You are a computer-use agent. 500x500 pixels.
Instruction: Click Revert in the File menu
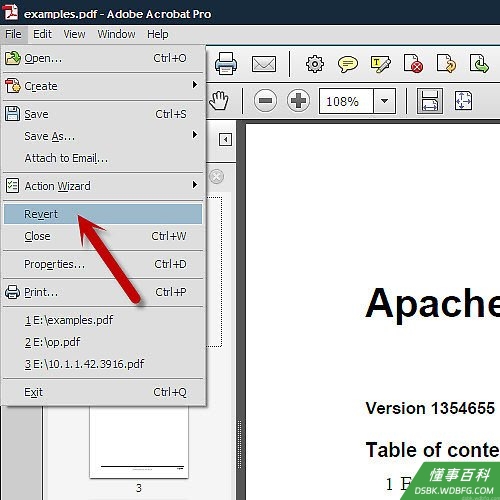coord(103,214)
